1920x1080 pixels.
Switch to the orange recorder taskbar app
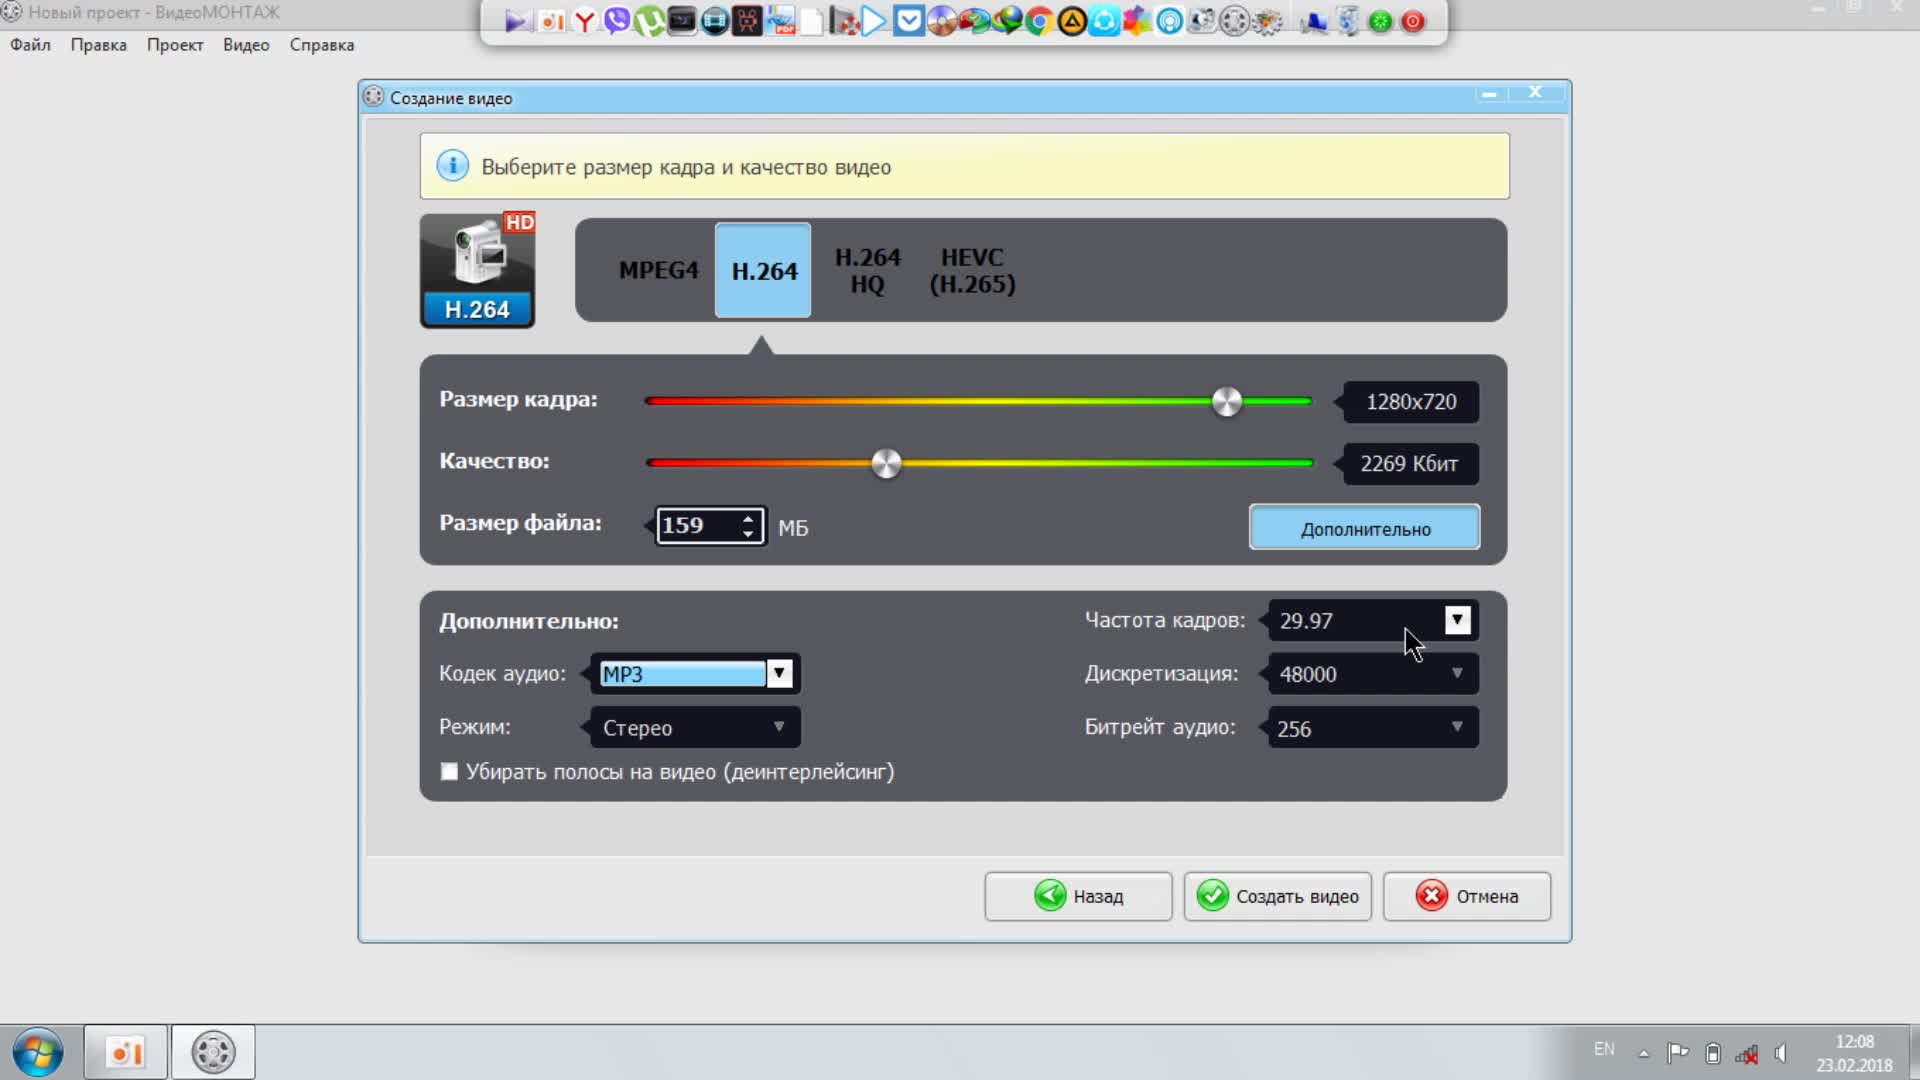[x=125, y=1052]
